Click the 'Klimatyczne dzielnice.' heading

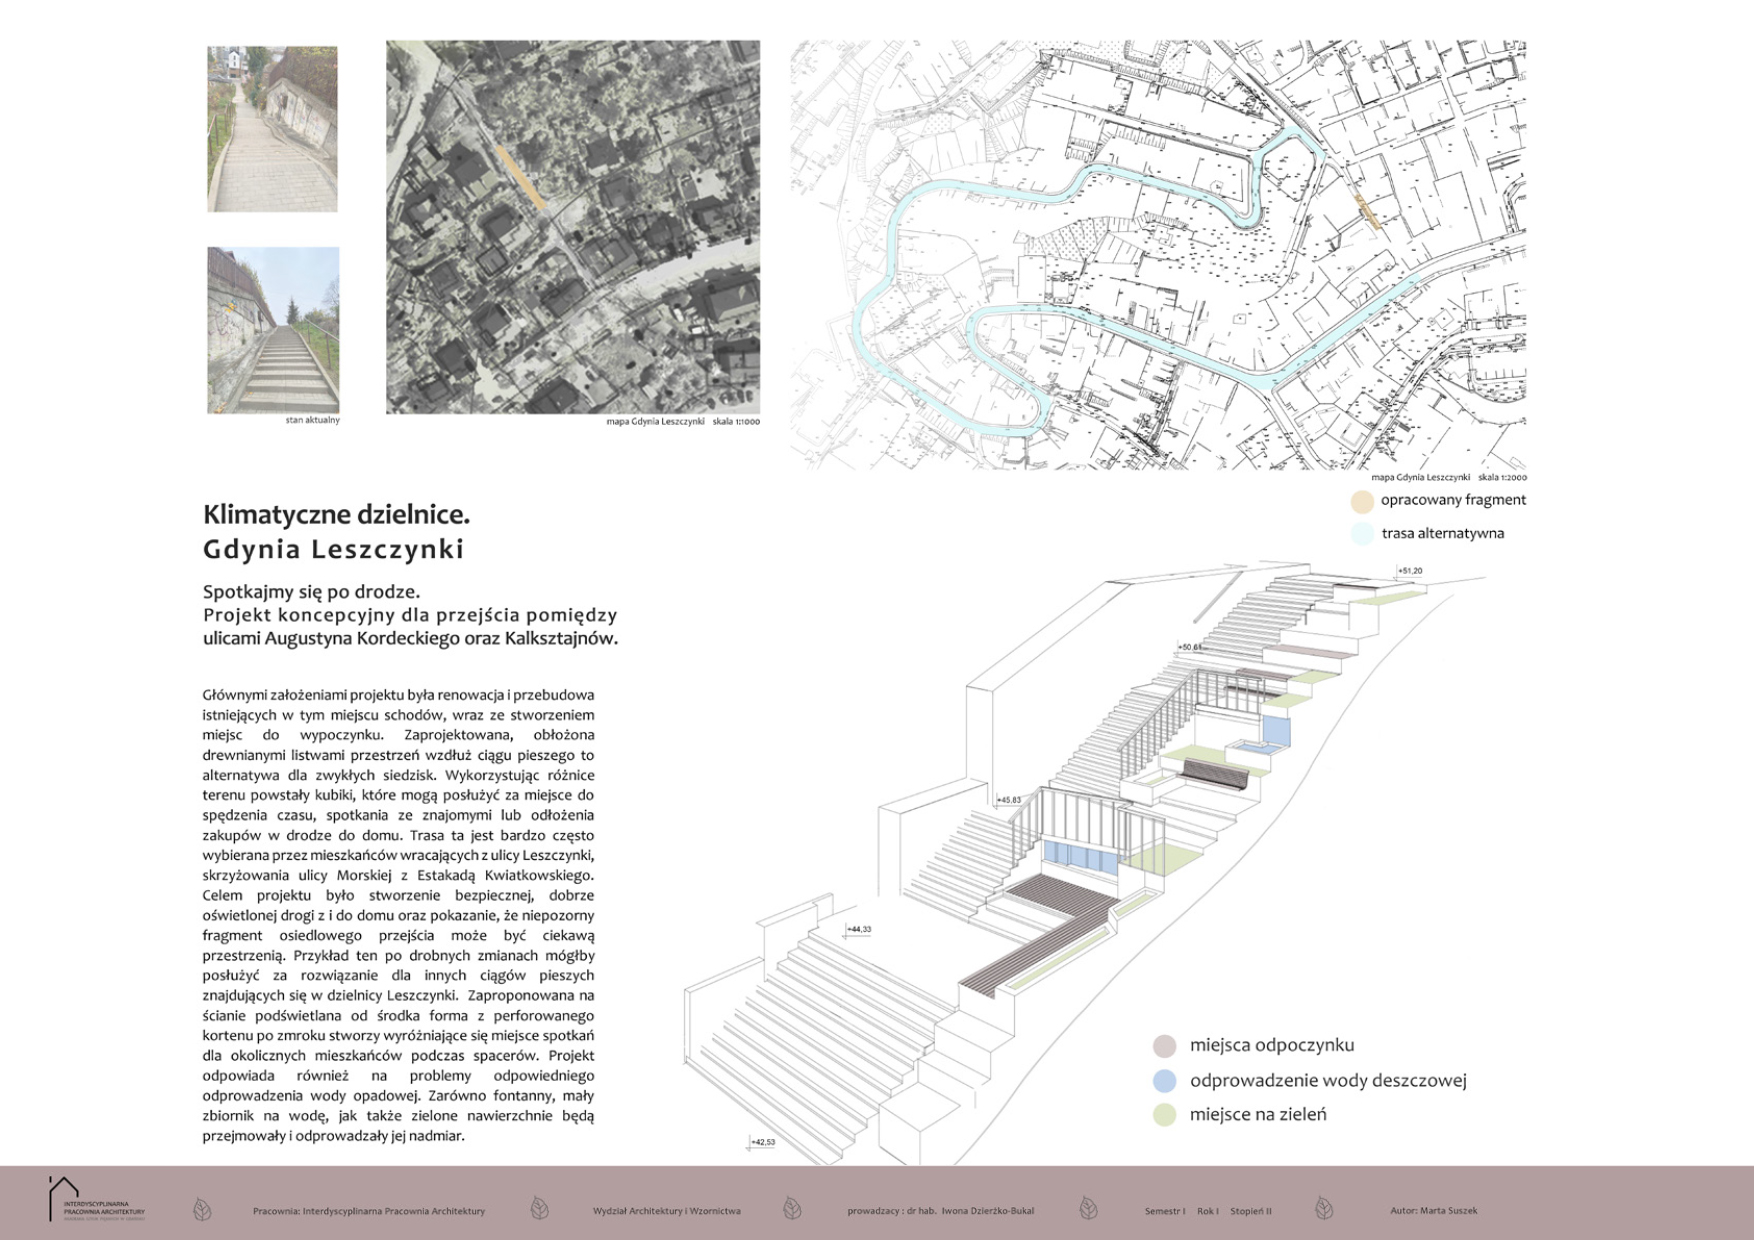click(x=336, y=515)
